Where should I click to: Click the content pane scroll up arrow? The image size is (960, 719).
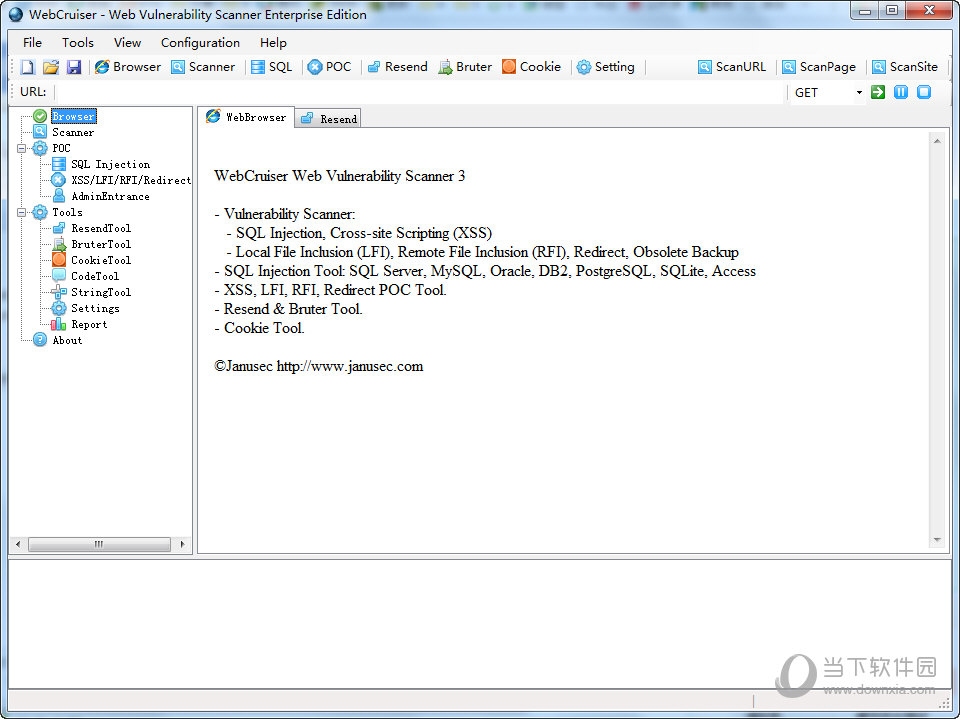coord(937,141)
